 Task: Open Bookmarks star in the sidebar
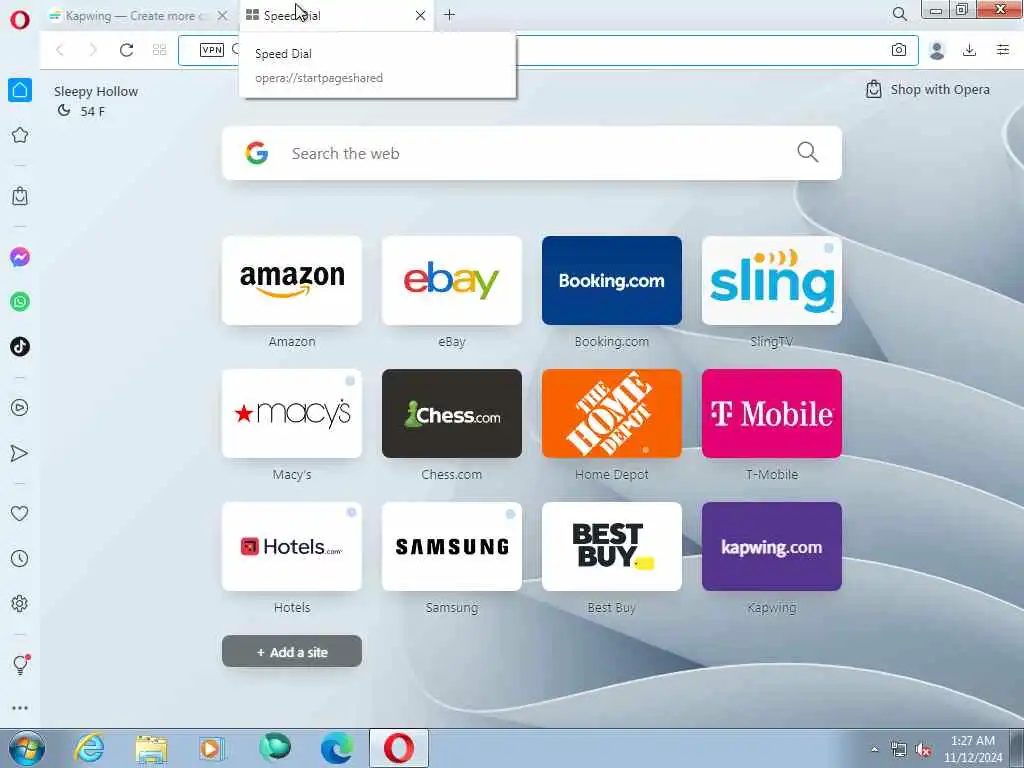coord(20,135)
